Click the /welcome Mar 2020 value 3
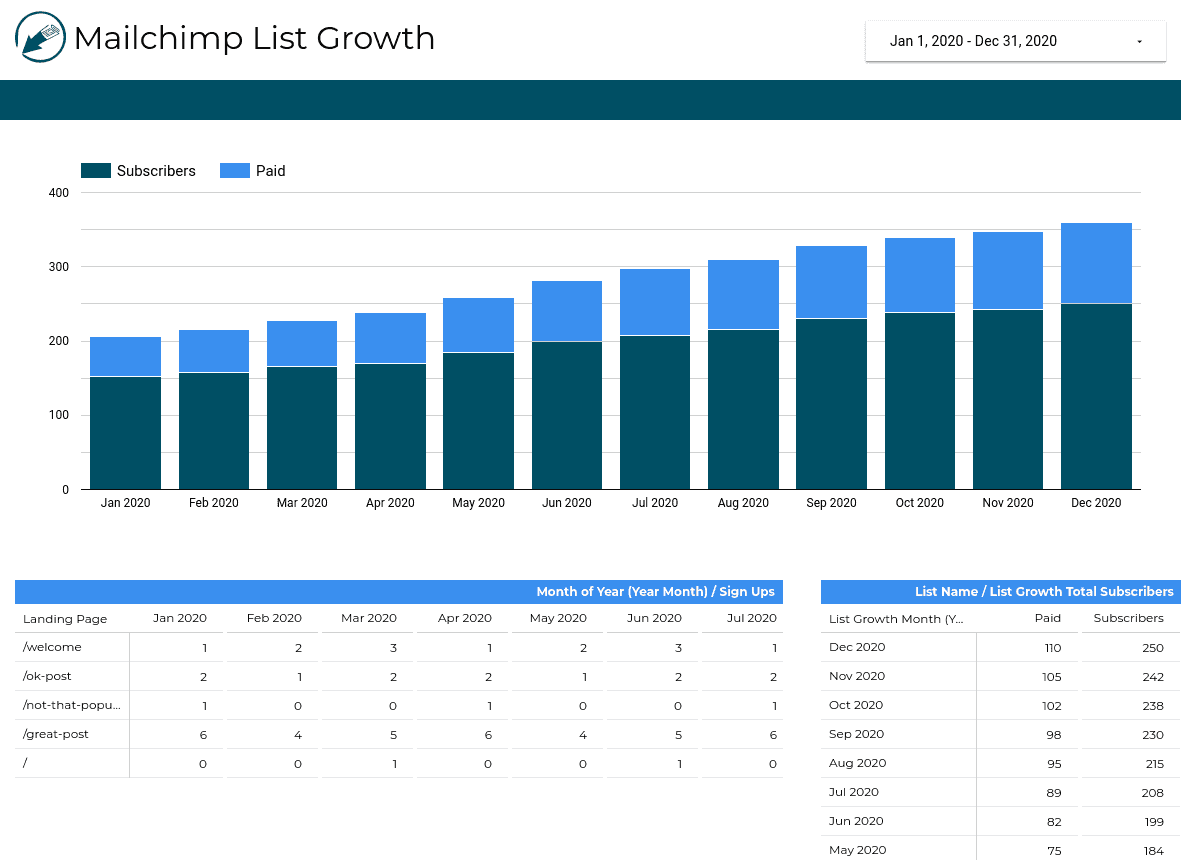 pos(393,648)
